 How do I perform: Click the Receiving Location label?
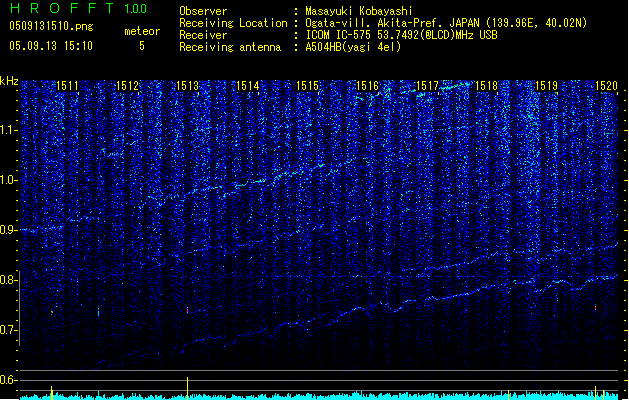(233, 23)
